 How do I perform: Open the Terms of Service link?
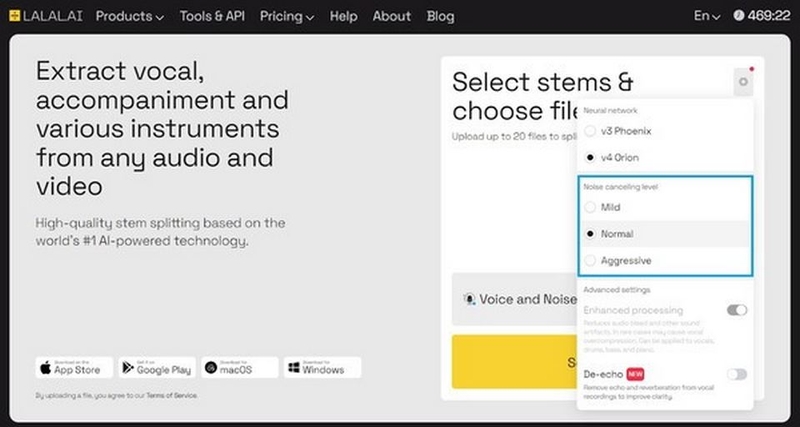point(171,395)
